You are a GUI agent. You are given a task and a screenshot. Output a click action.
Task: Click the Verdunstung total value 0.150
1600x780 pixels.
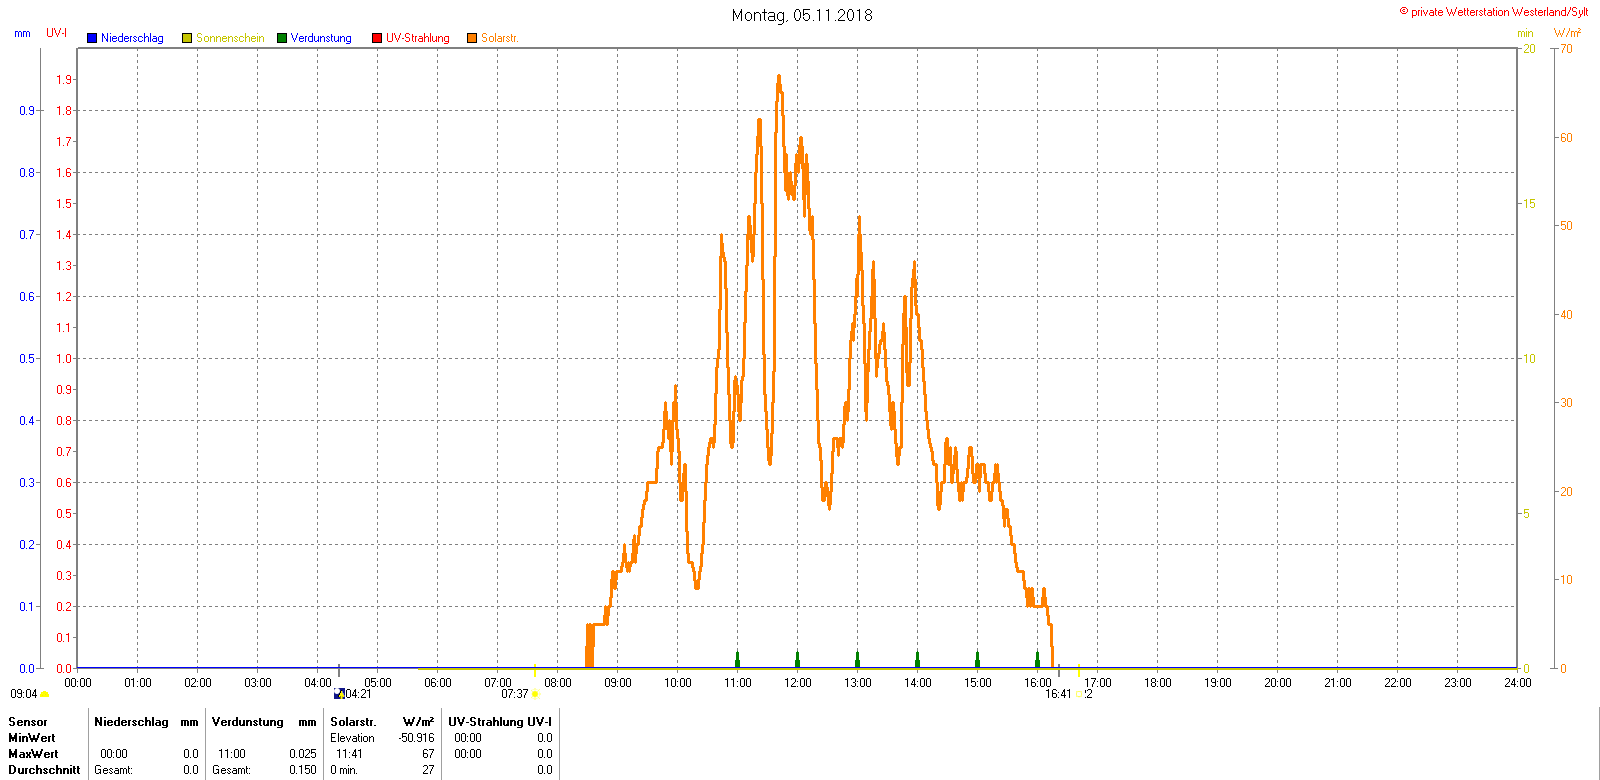click(x=303, y=770)
